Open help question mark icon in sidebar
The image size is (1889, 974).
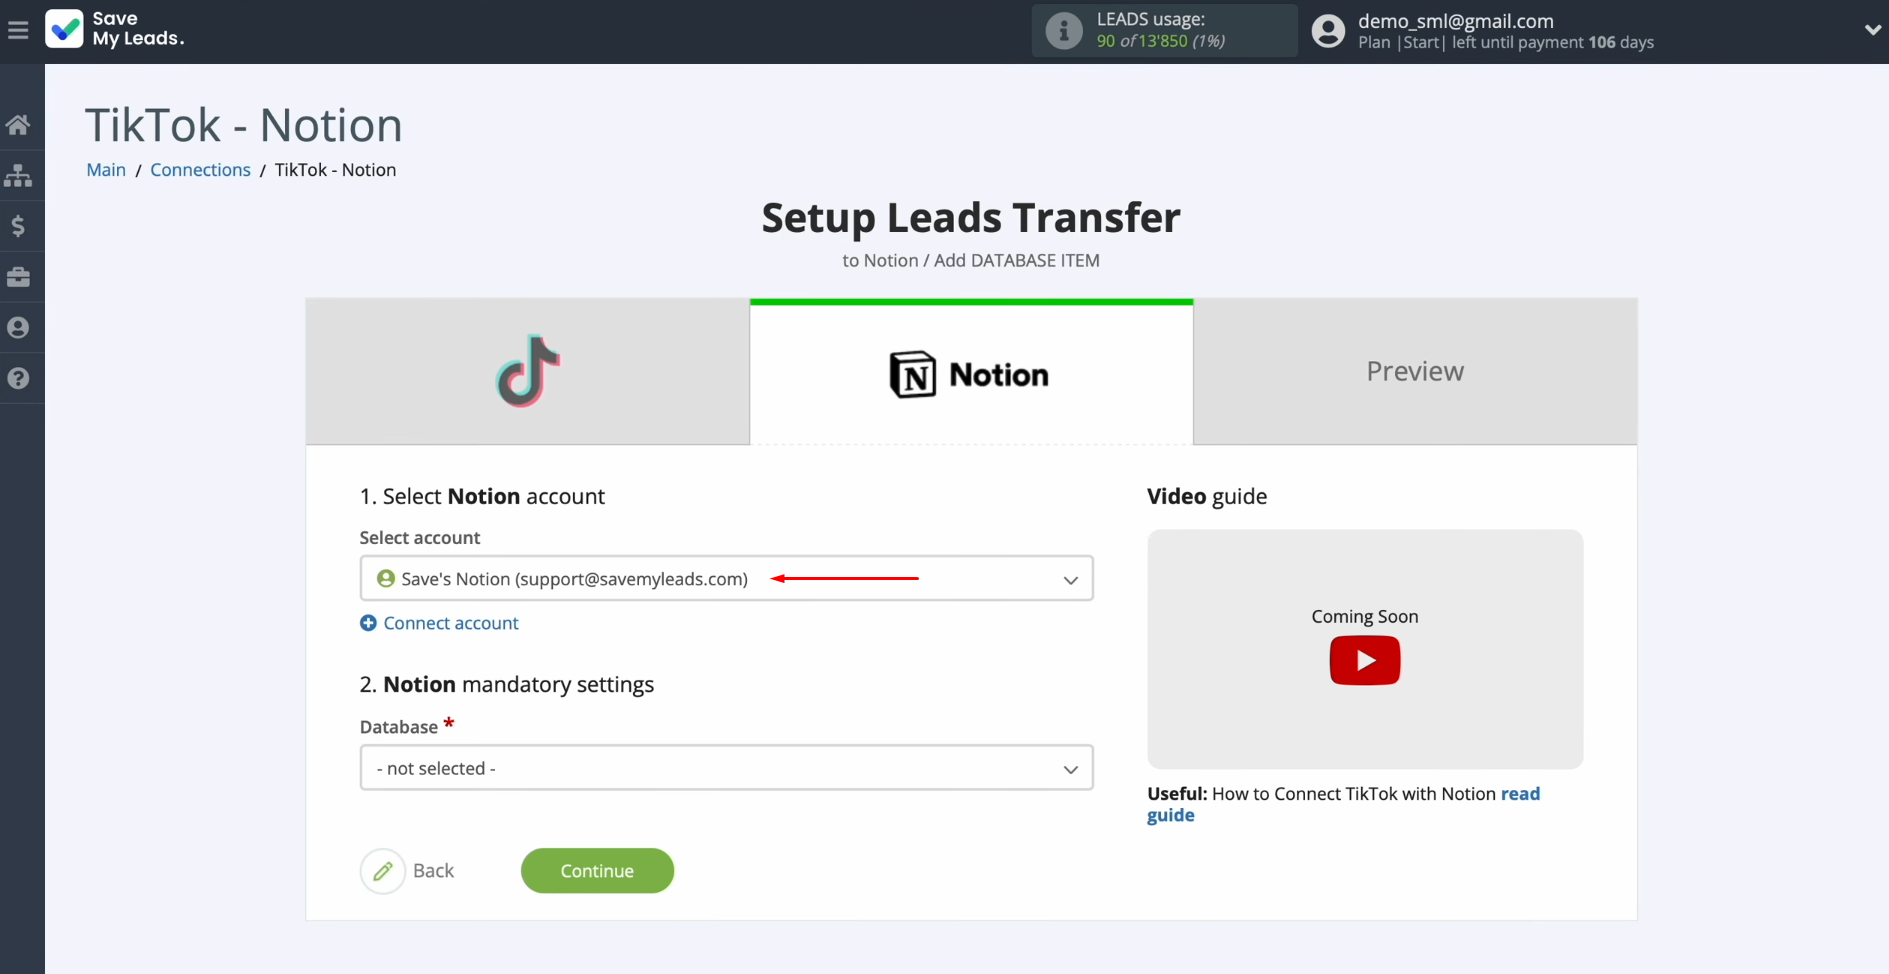pos(18,378)
